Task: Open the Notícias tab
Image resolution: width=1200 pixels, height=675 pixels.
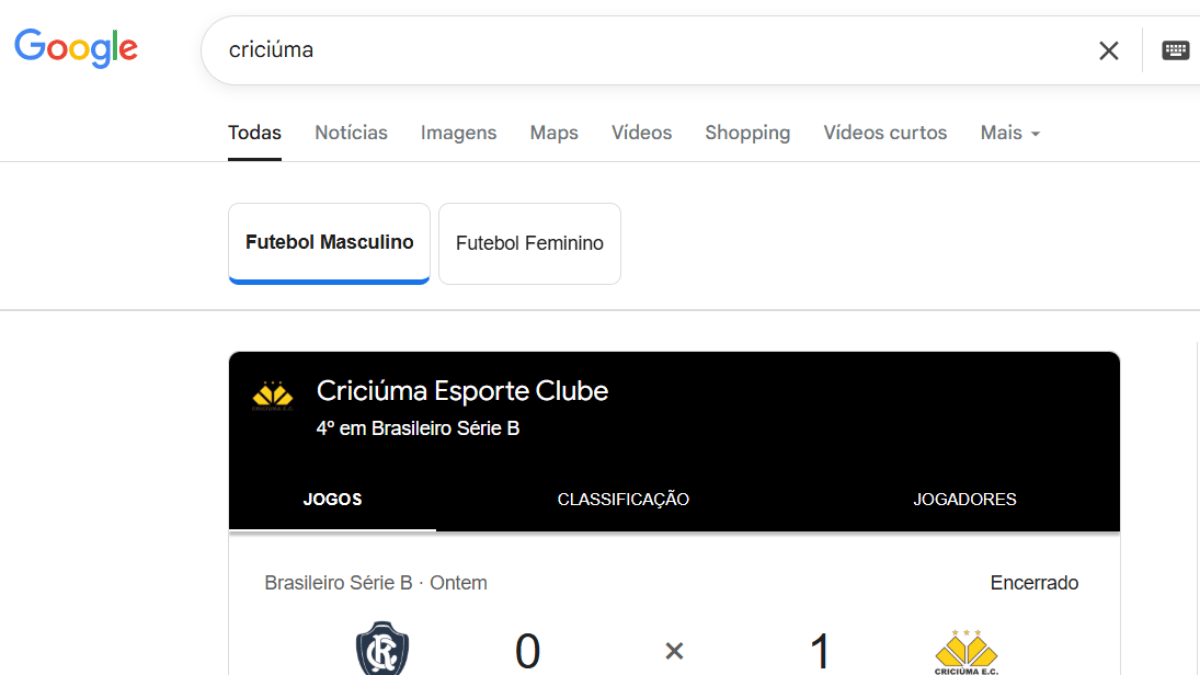Action: 351,133
